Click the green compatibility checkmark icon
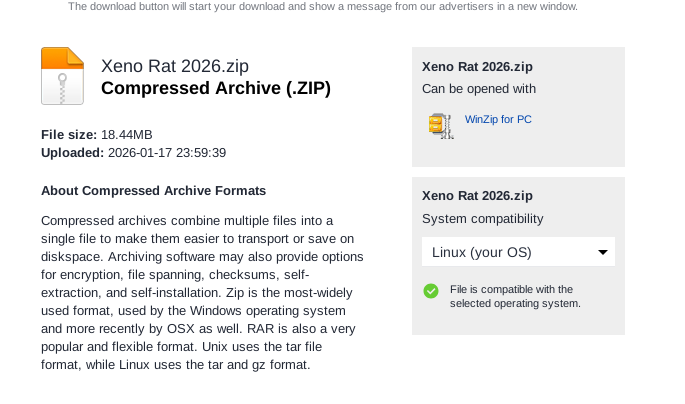685x404 pixels. [x=431, y=291]
